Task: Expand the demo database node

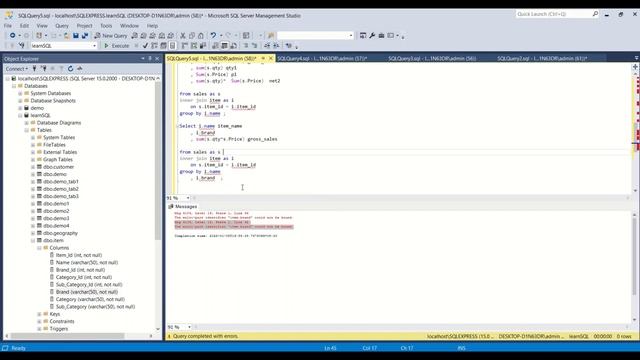Action: pos(20,108)
